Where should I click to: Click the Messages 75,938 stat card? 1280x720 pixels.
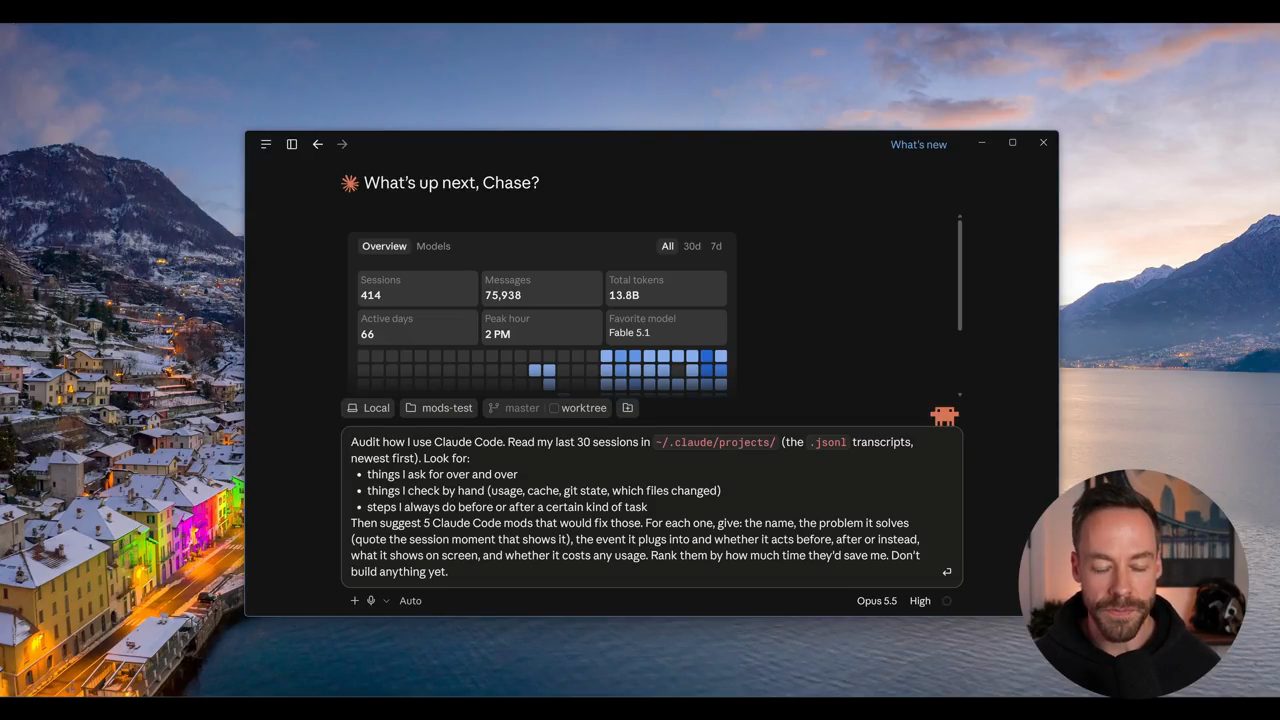pos(542,288)
